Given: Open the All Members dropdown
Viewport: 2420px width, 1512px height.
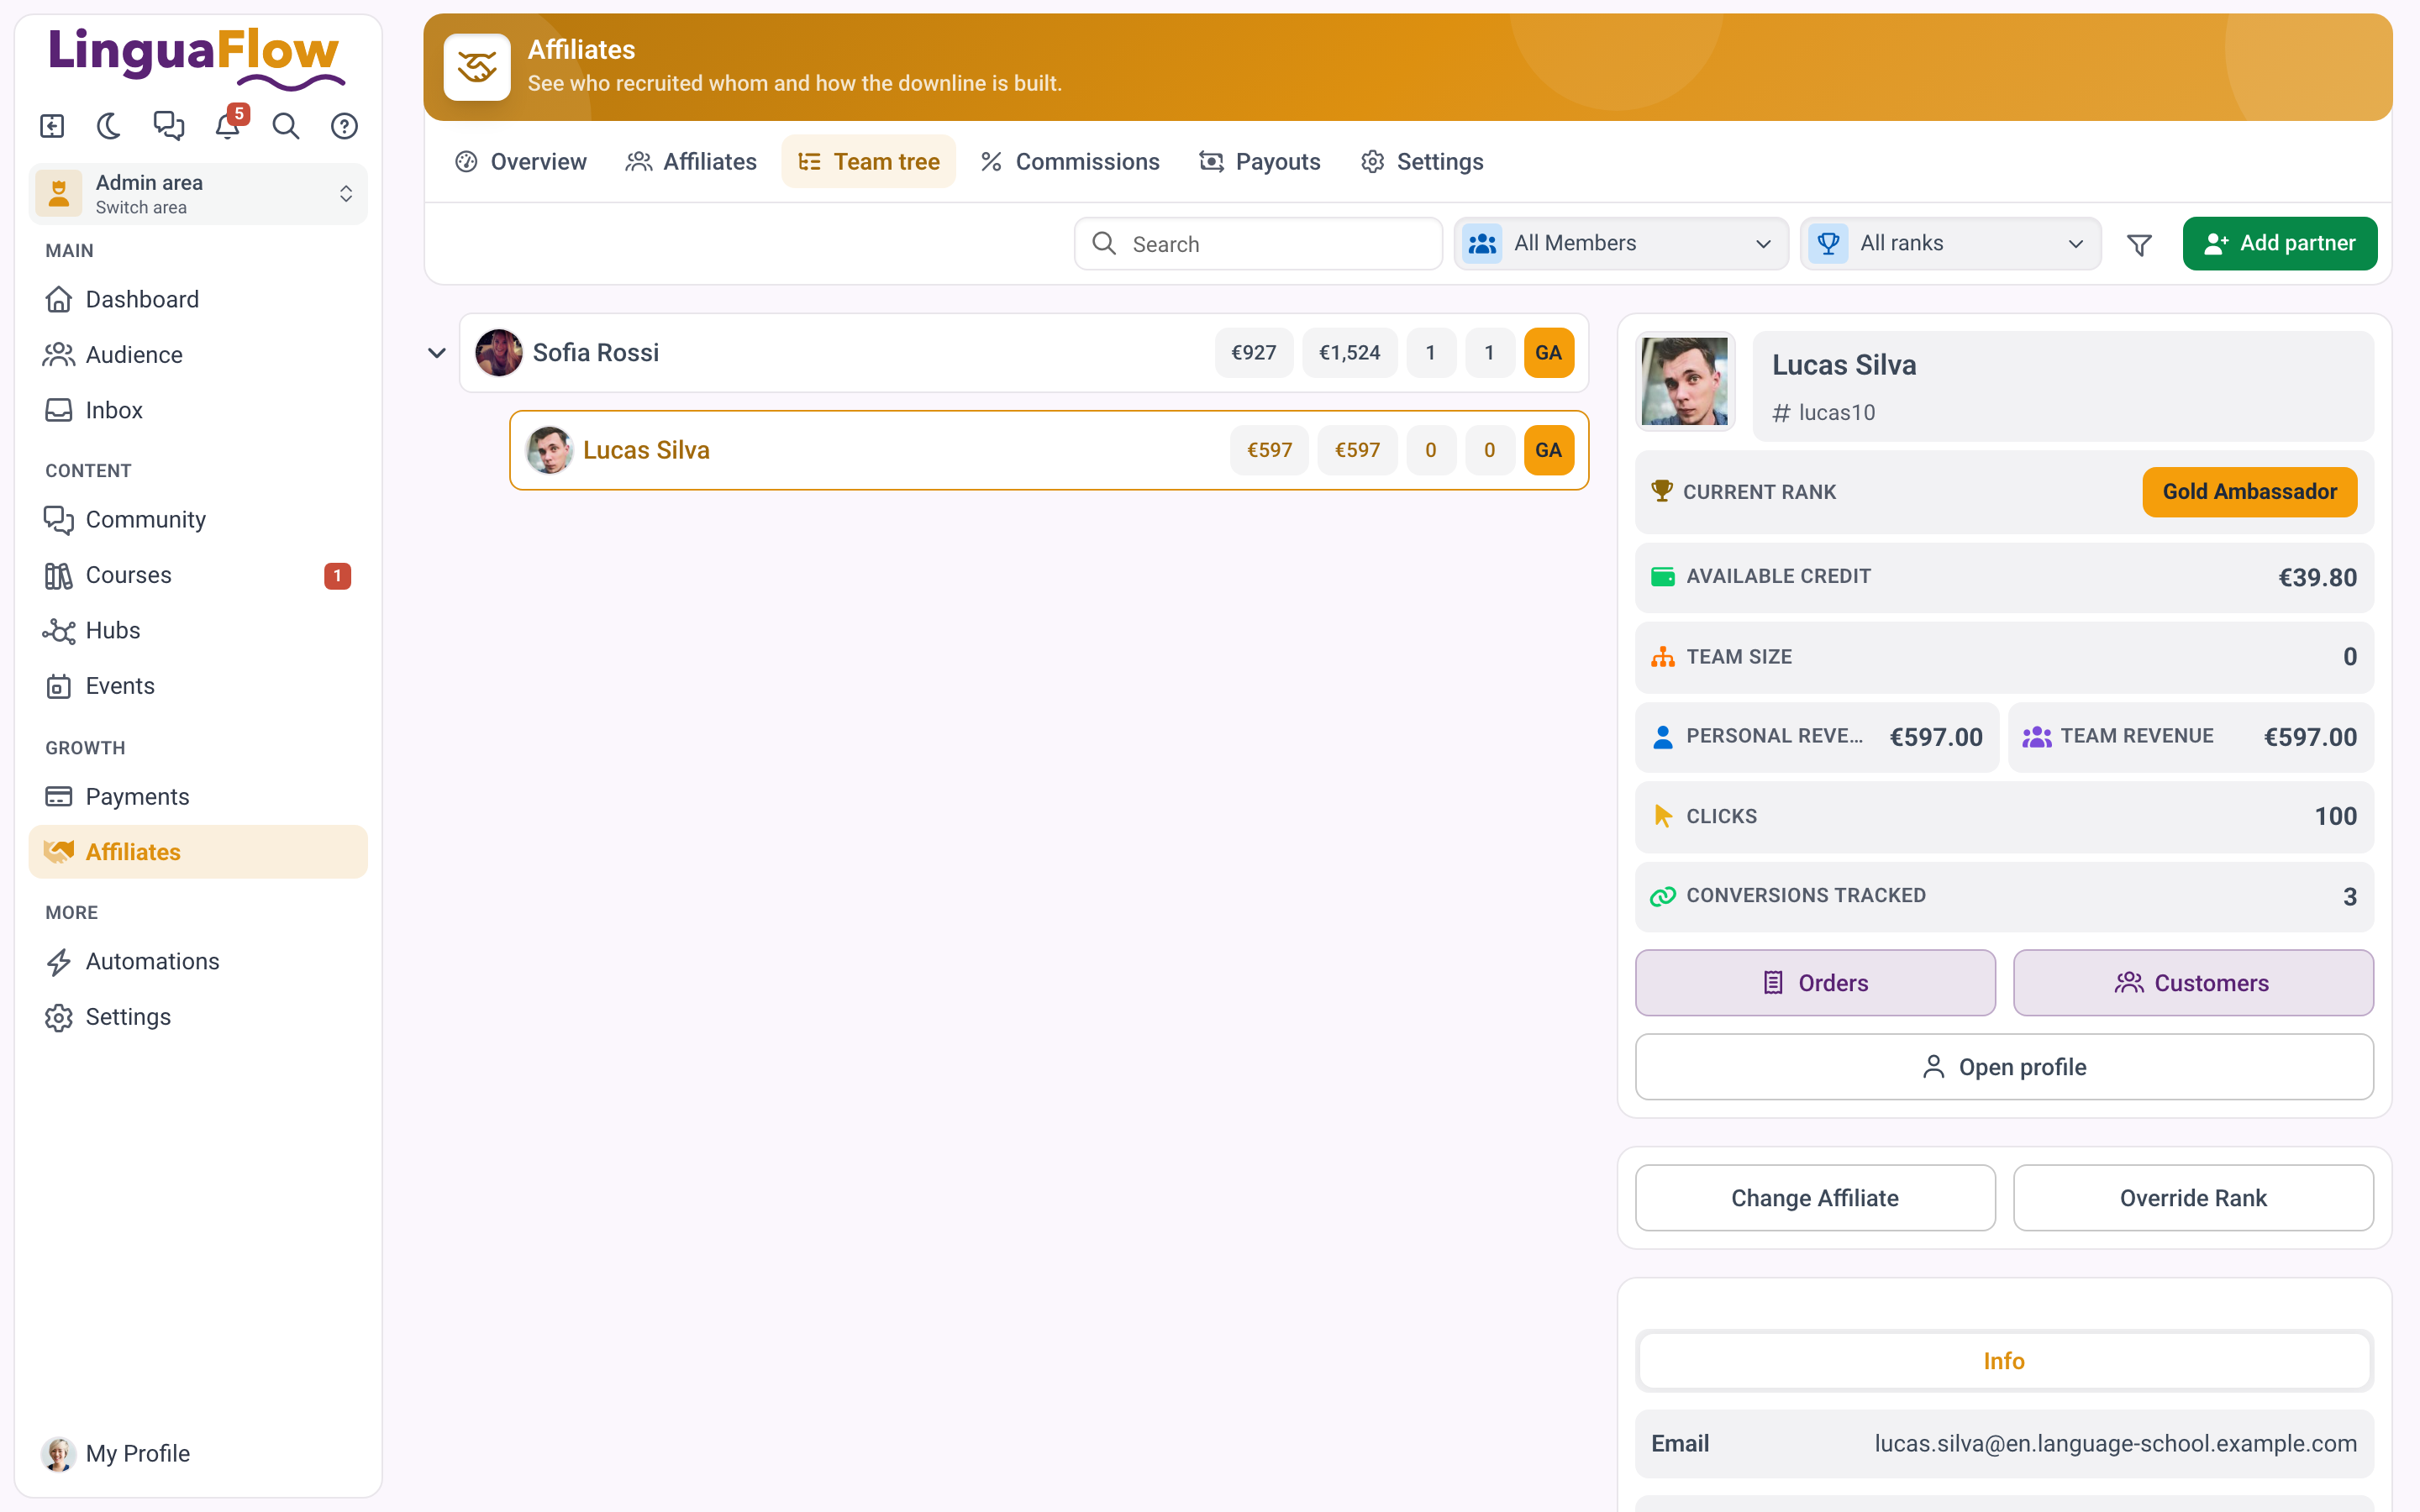Looking at the screenshot, I should [1620, 244].
